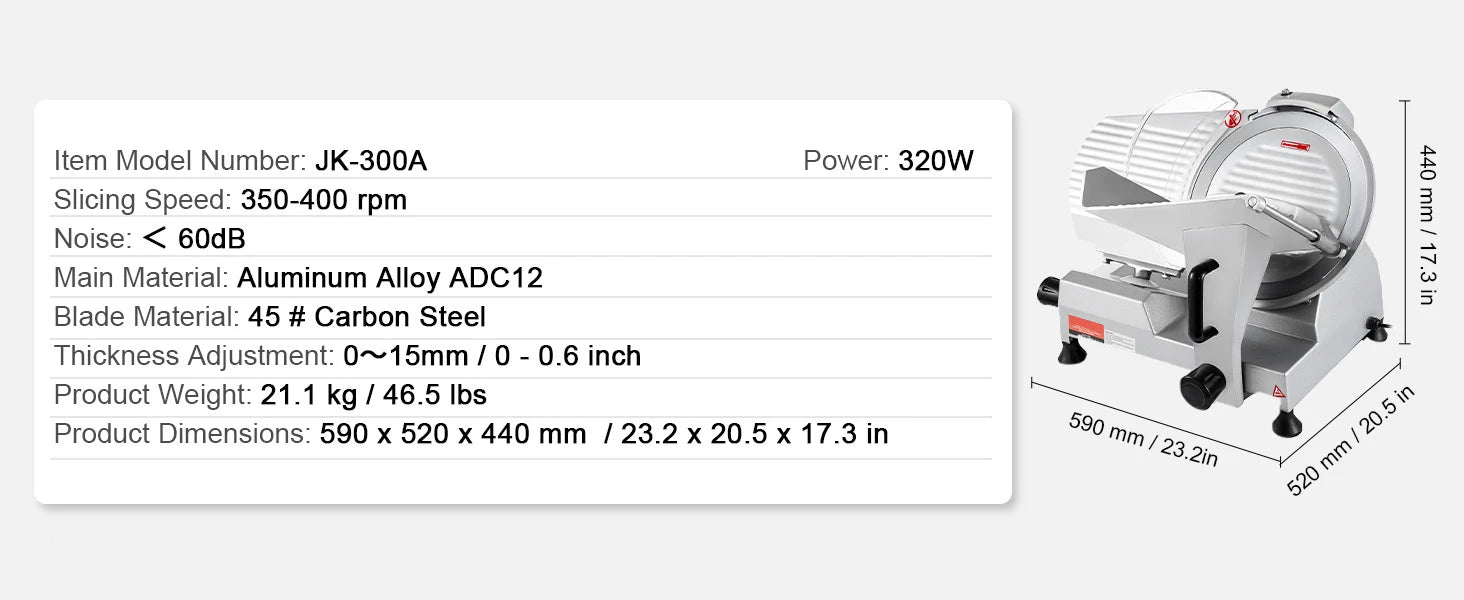
Task: Click the thickness adjustment range value
Action: click(x=492, y=356)
